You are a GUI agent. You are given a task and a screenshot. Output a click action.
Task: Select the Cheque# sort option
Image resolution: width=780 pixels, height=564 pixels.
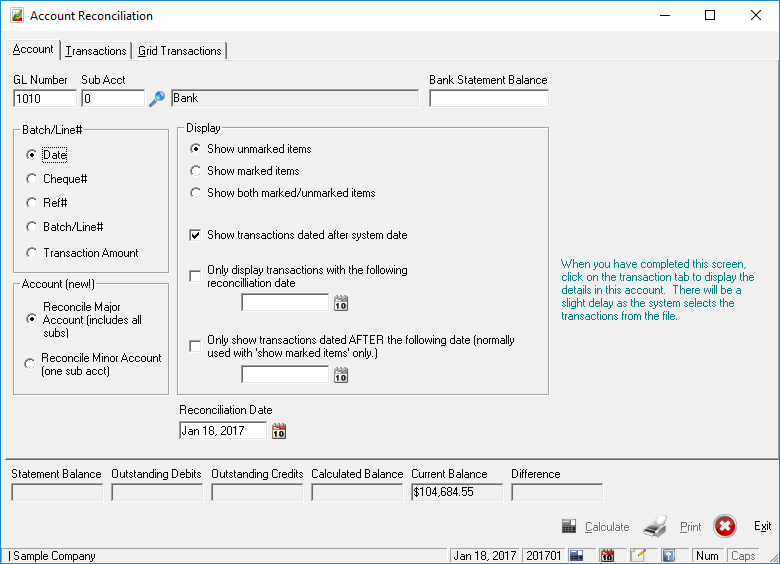[x=32, y=179]
